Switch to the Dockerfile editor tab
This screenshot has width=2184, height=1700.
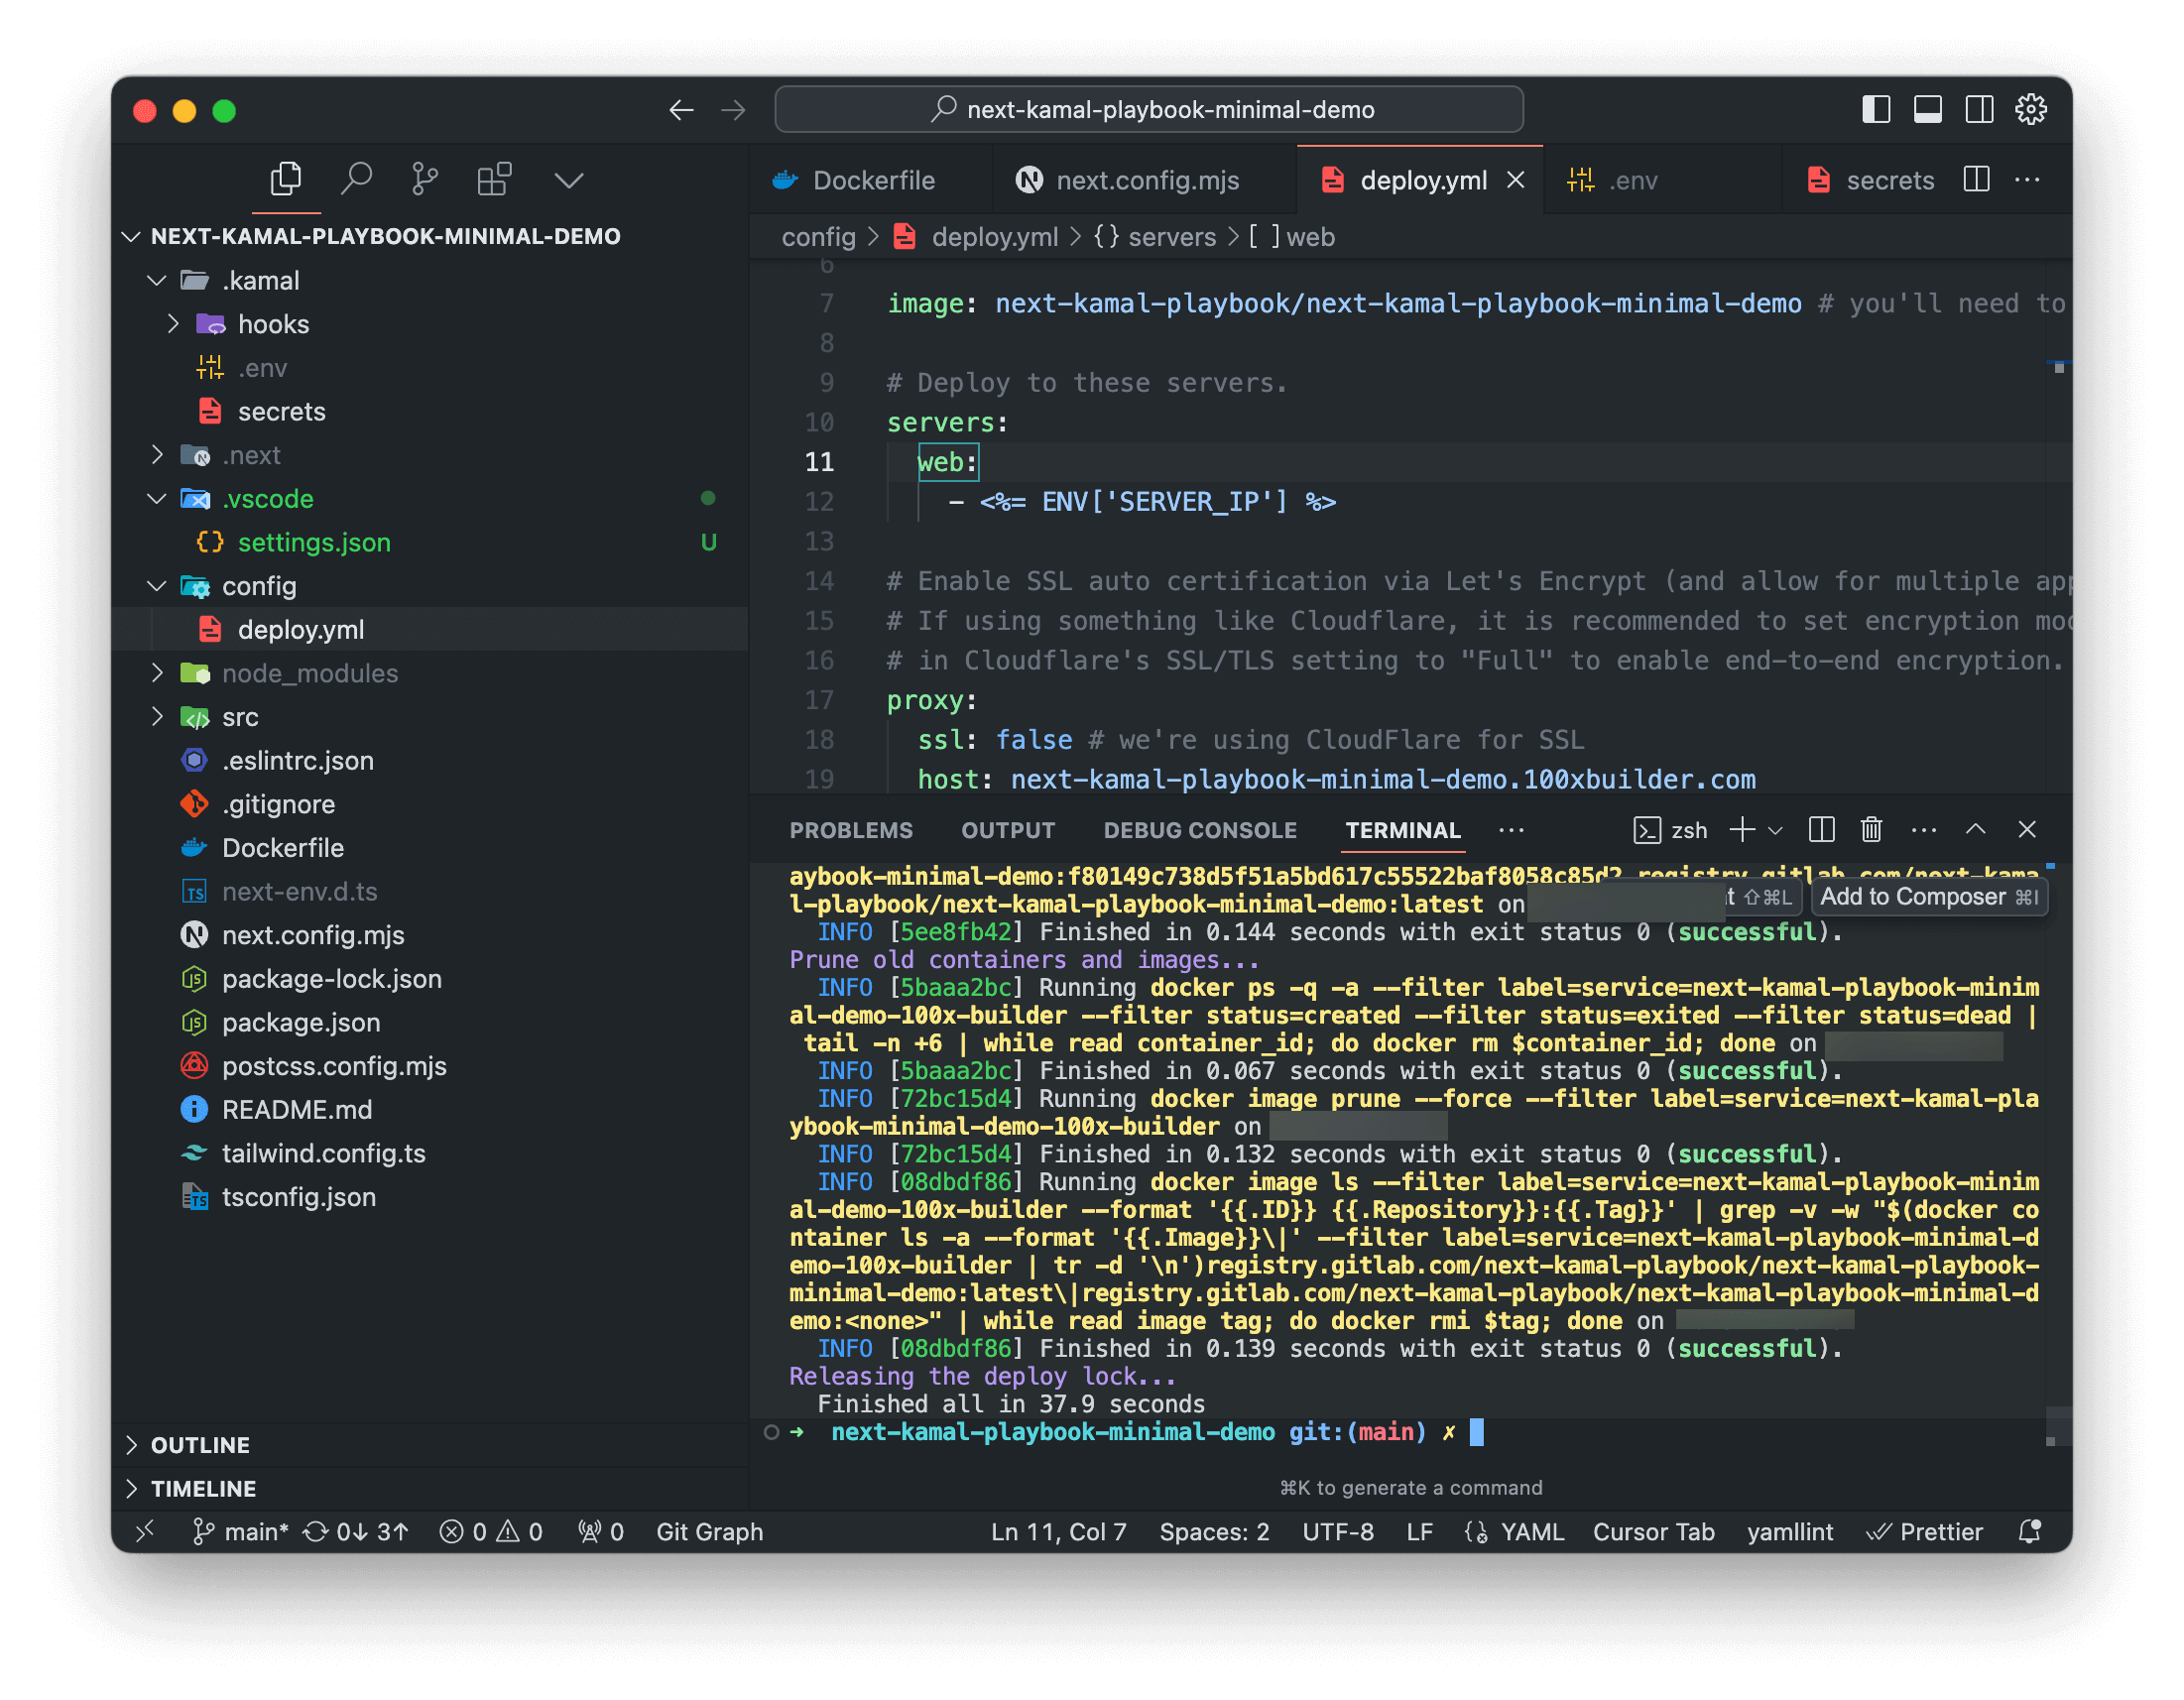coord(871,181)
